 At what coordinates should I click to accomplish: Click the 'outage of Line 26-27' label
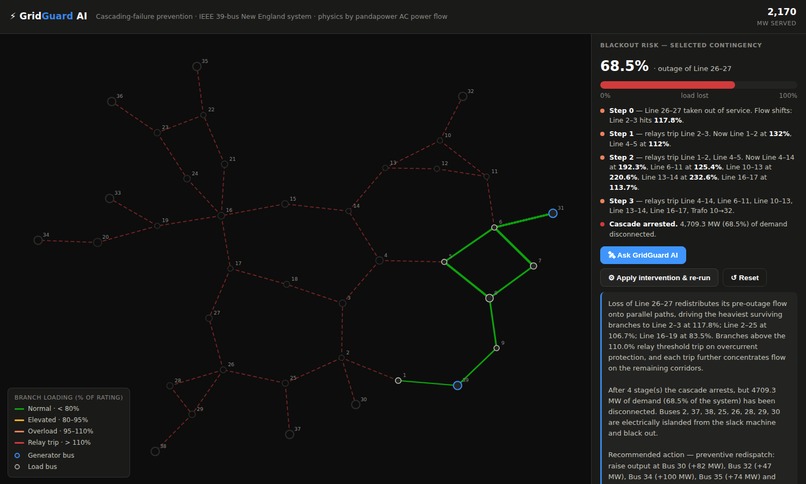pyautogui.click(x=694, y=68)
